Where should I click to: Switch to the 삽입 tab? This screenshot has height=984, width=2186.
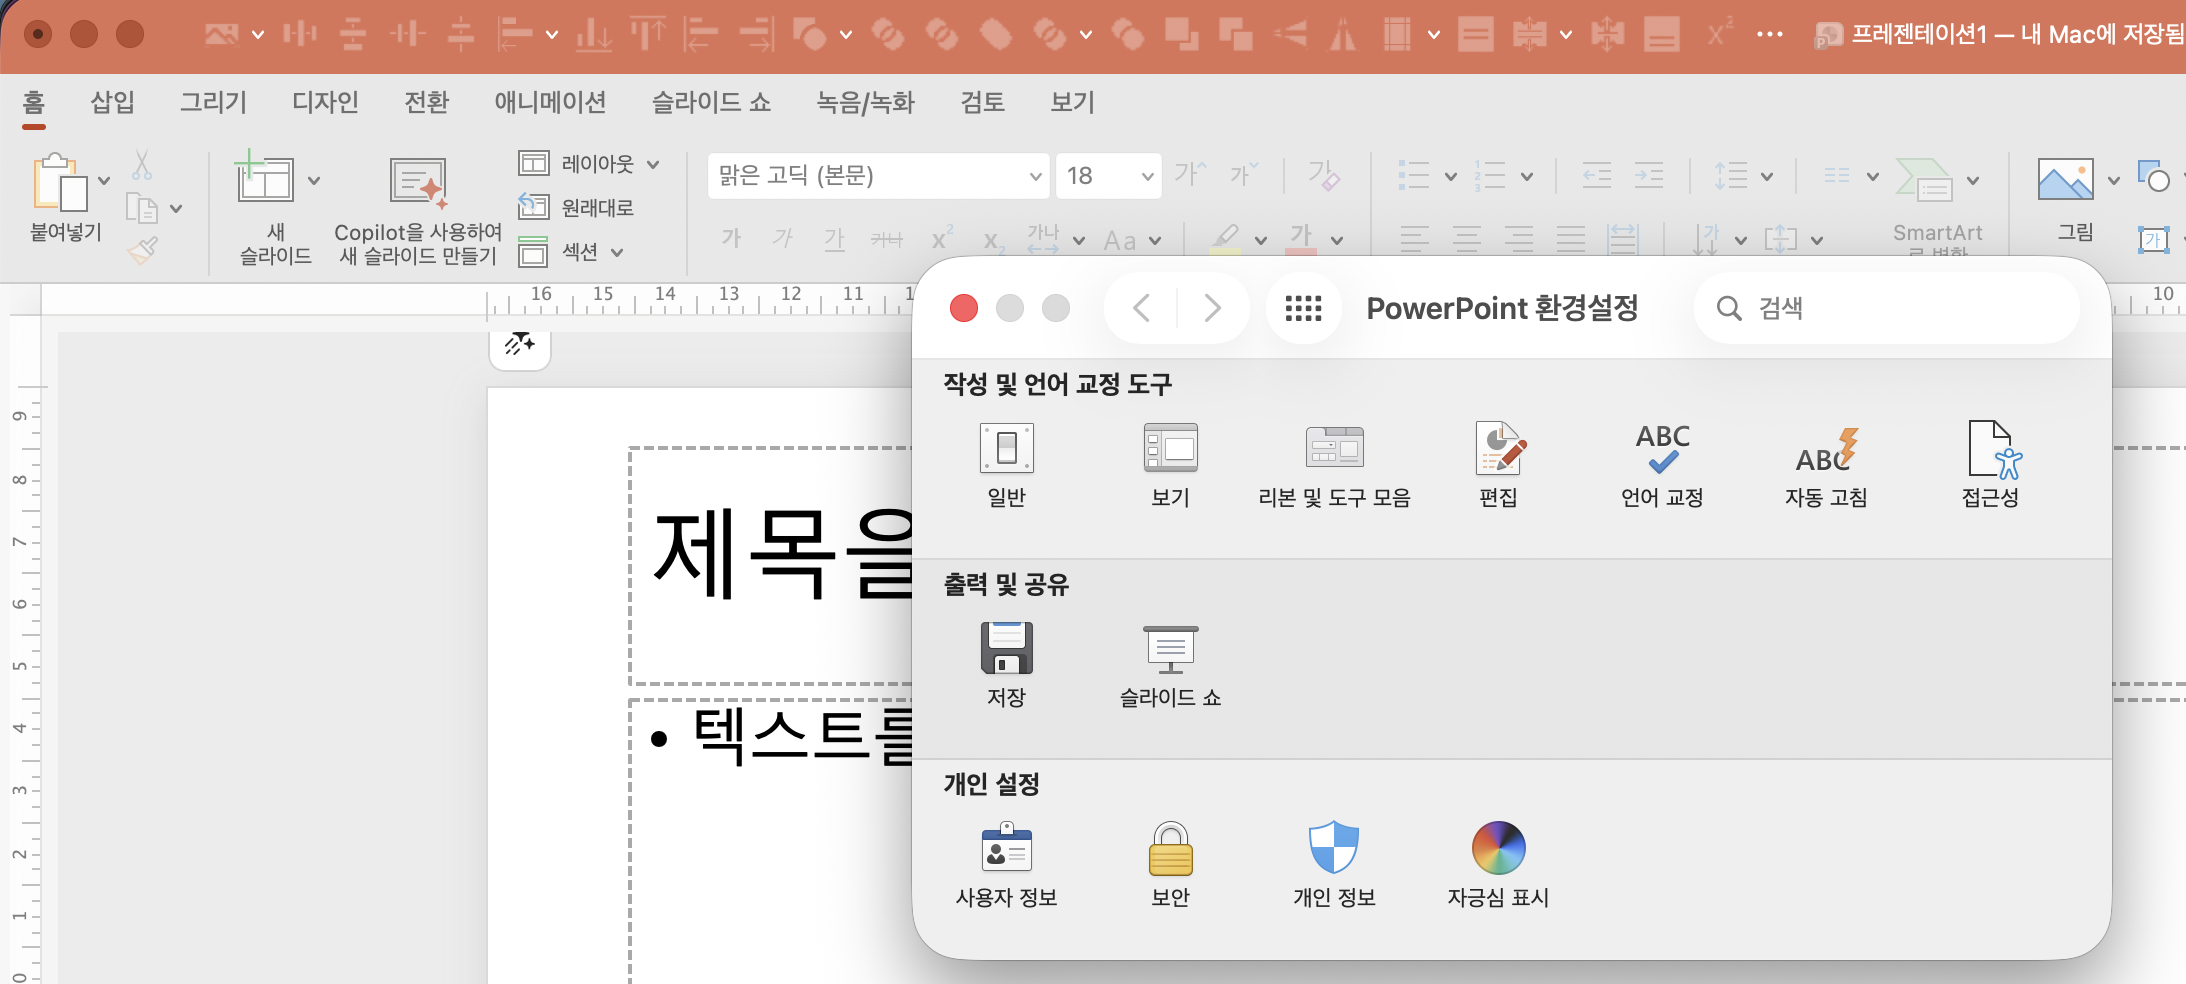pos(112,102)
